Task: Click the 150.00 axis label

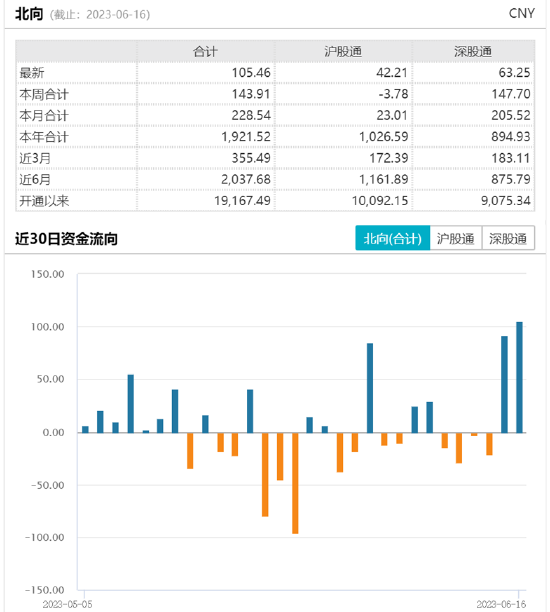Action: pos(48,274)
